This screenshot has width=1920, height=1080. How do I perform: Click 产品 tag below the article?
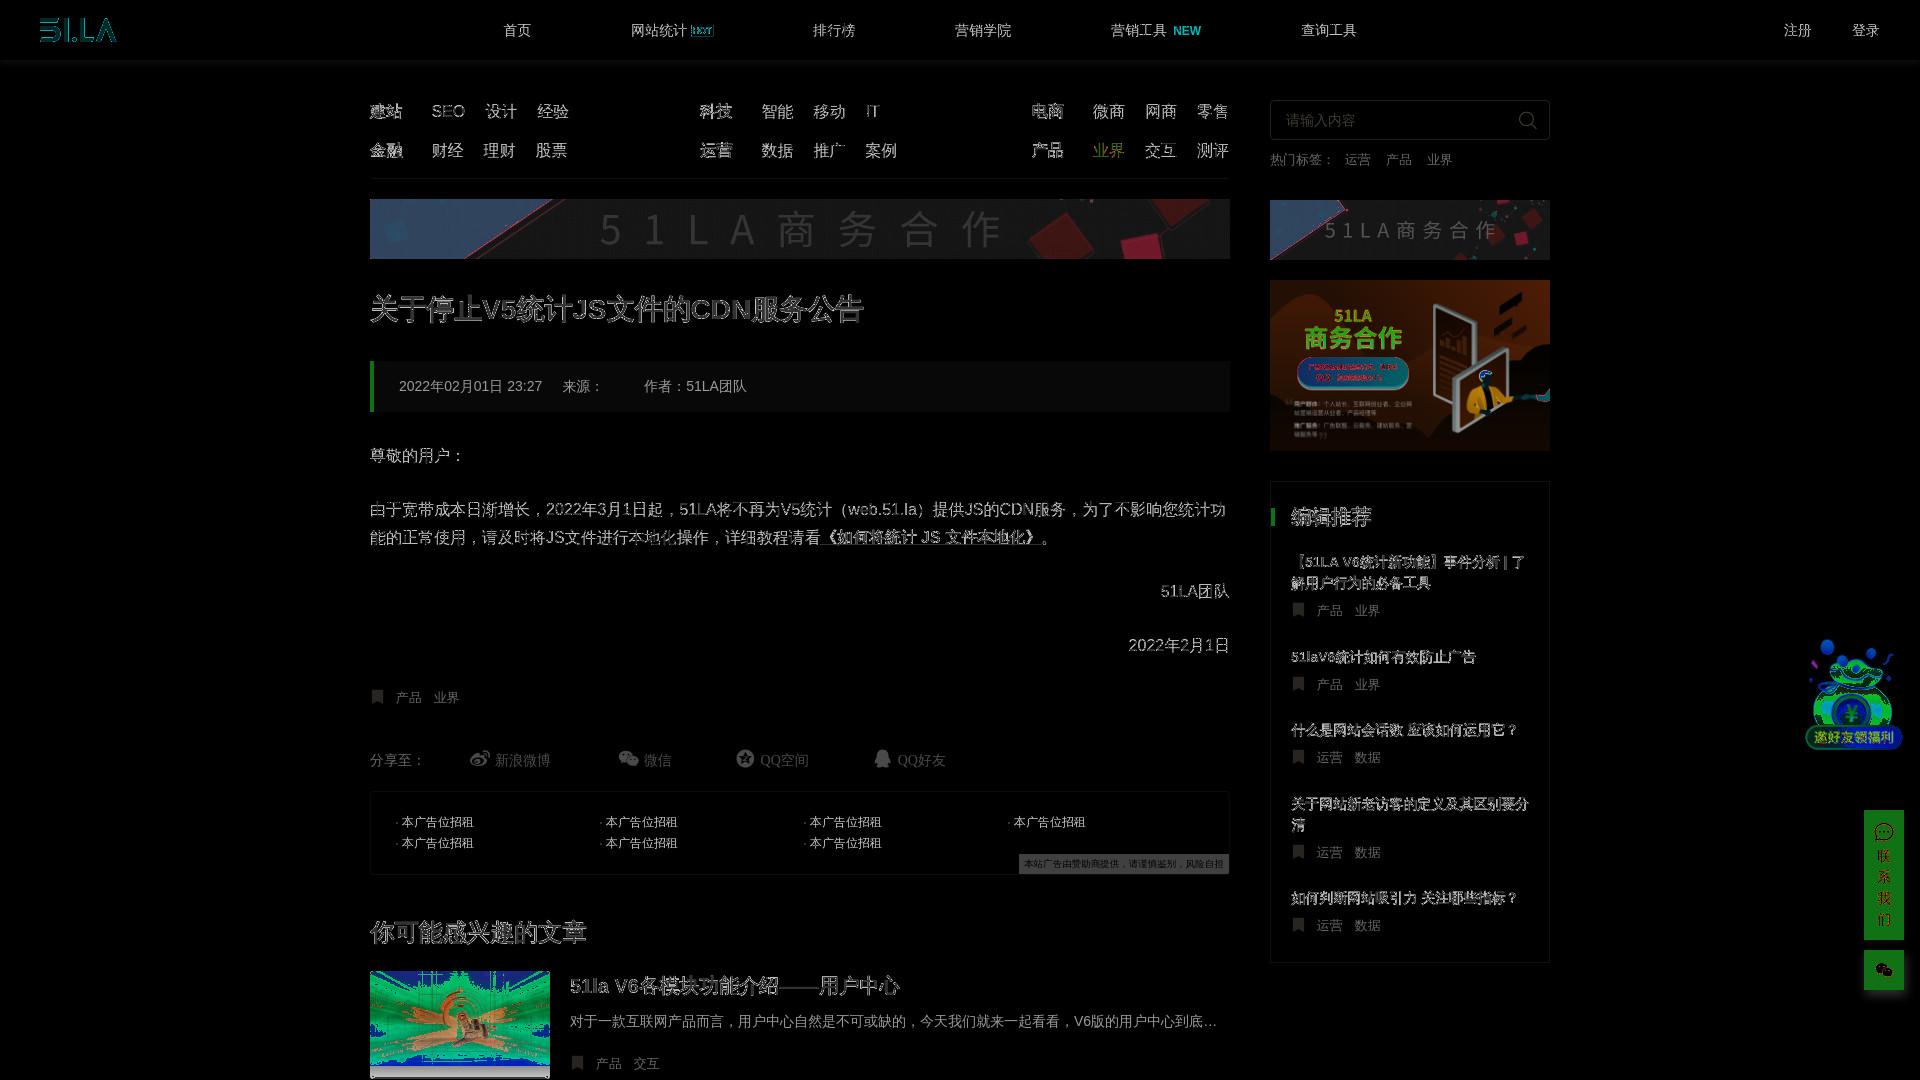point(409,697)
